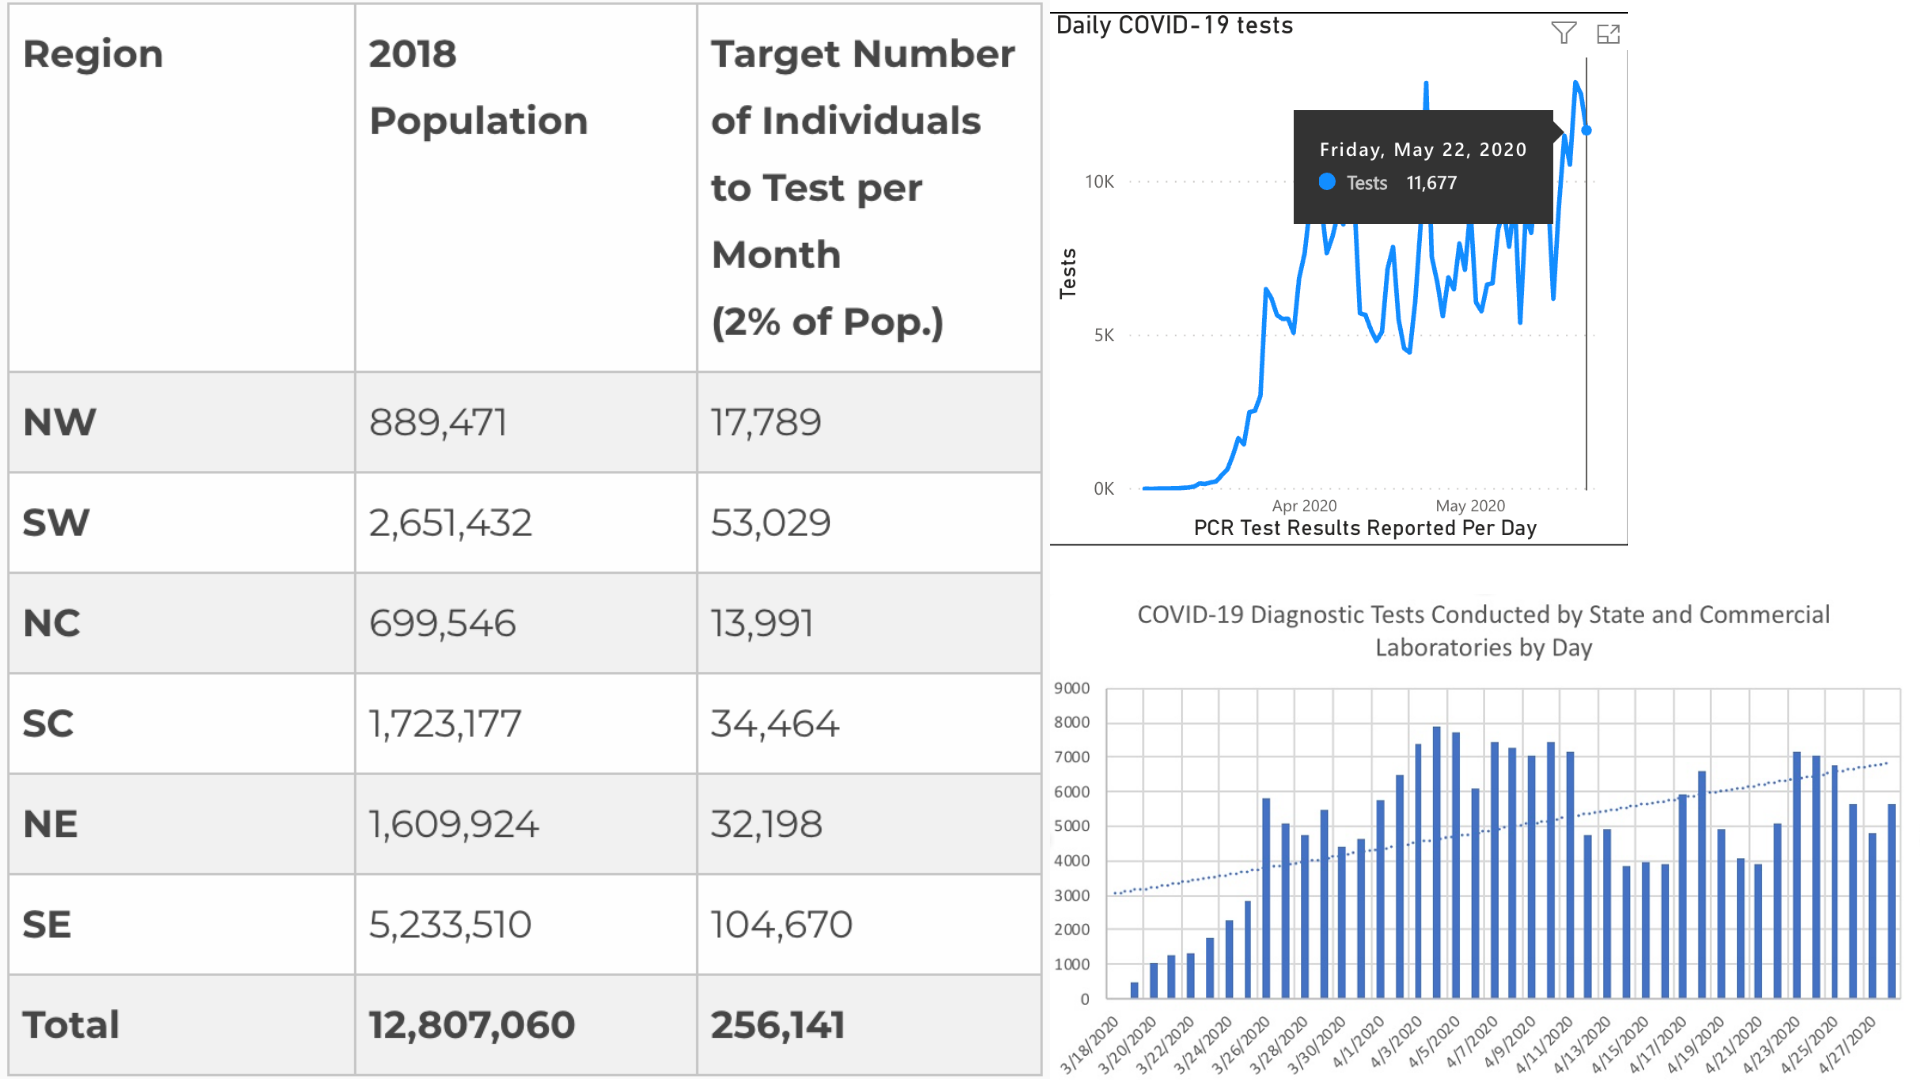Click the 'PCR Test Results Reported Per Day' axis title
Image resolution: width=1920 pixels, height=1080 pixels.
click(x=1364, y=528)
